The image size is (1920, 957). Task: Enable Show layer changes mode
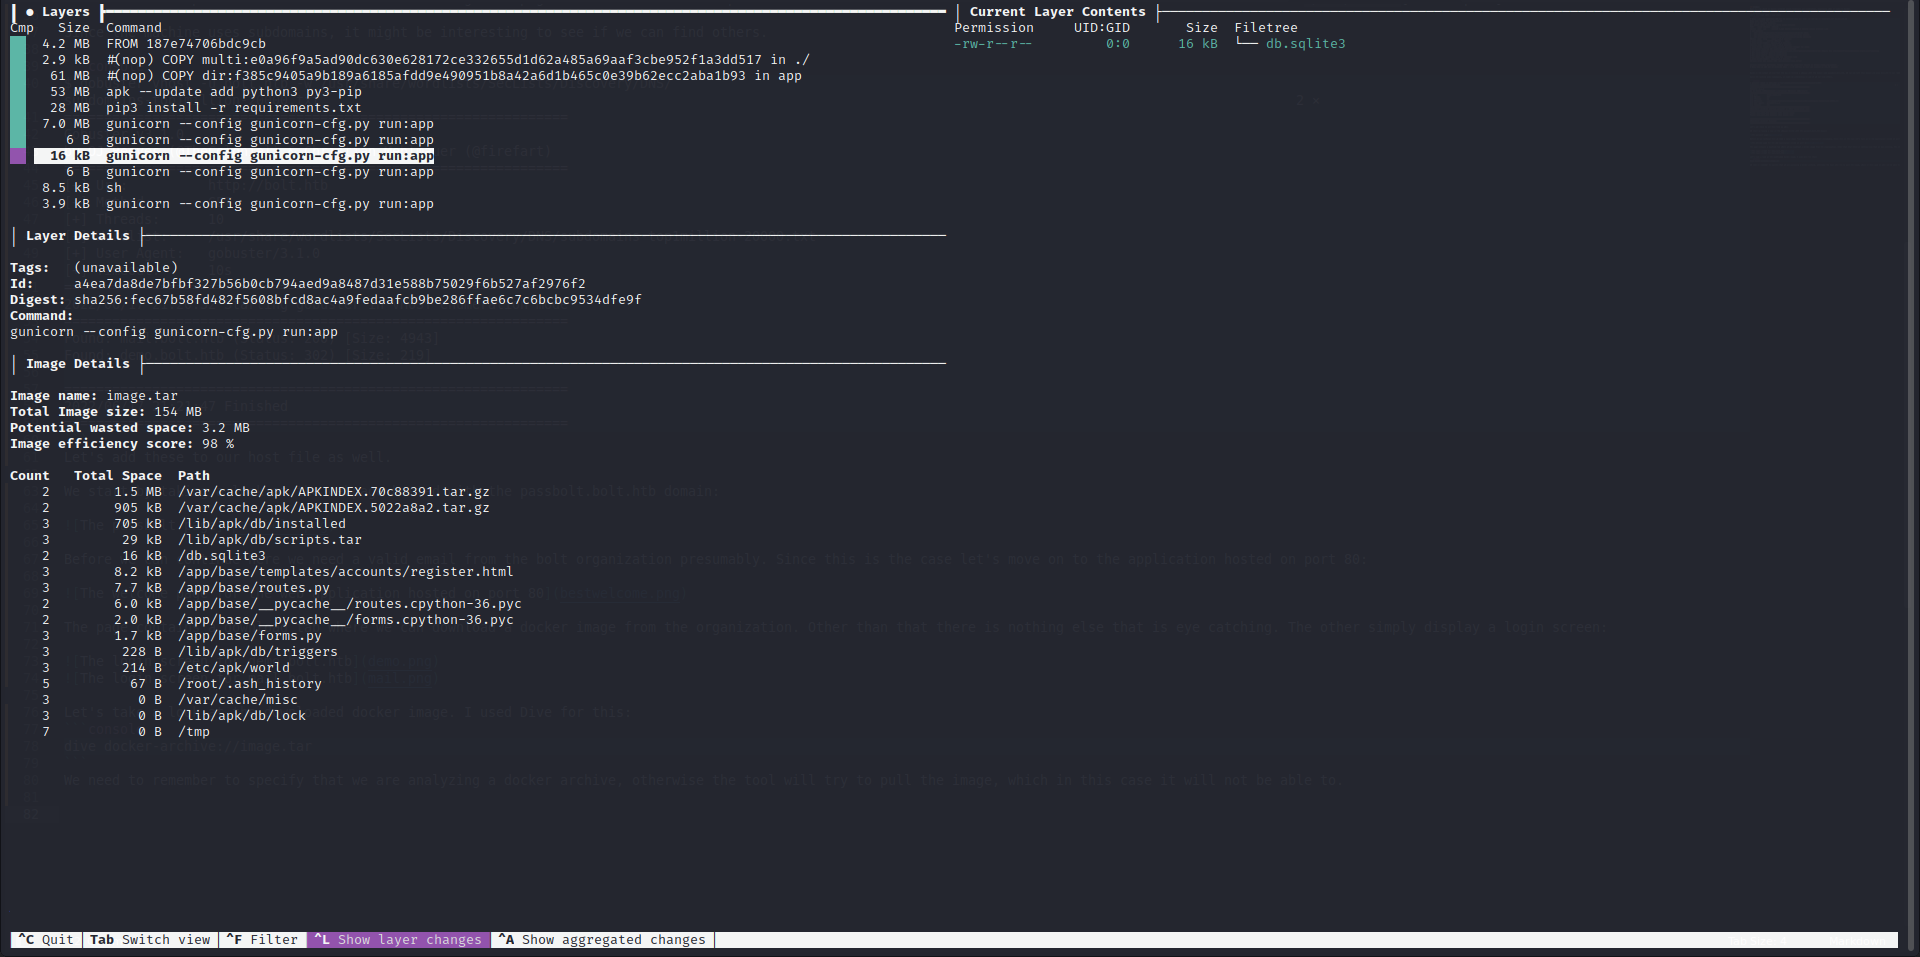399,939
